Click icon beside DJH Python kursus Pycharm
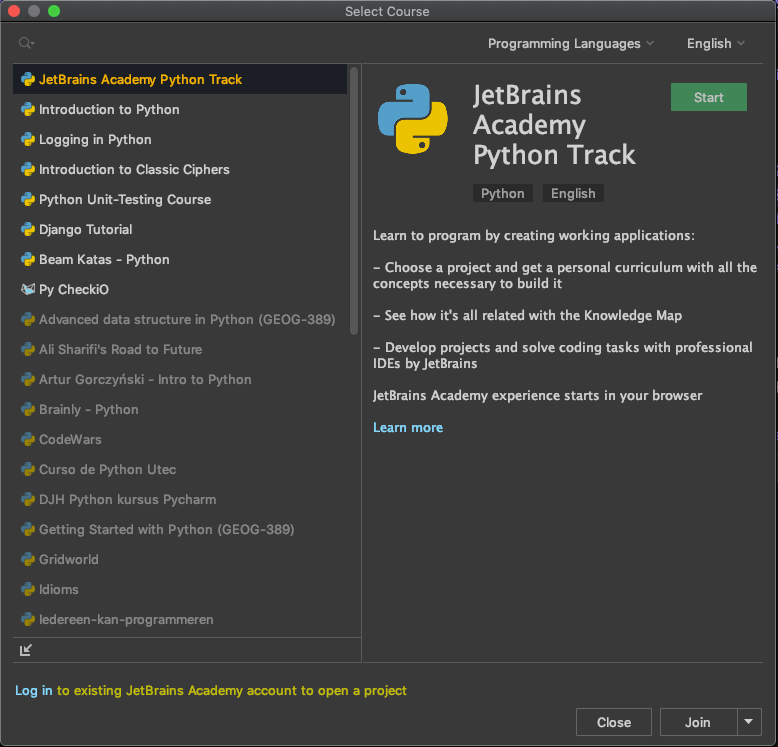 (28, 499)
